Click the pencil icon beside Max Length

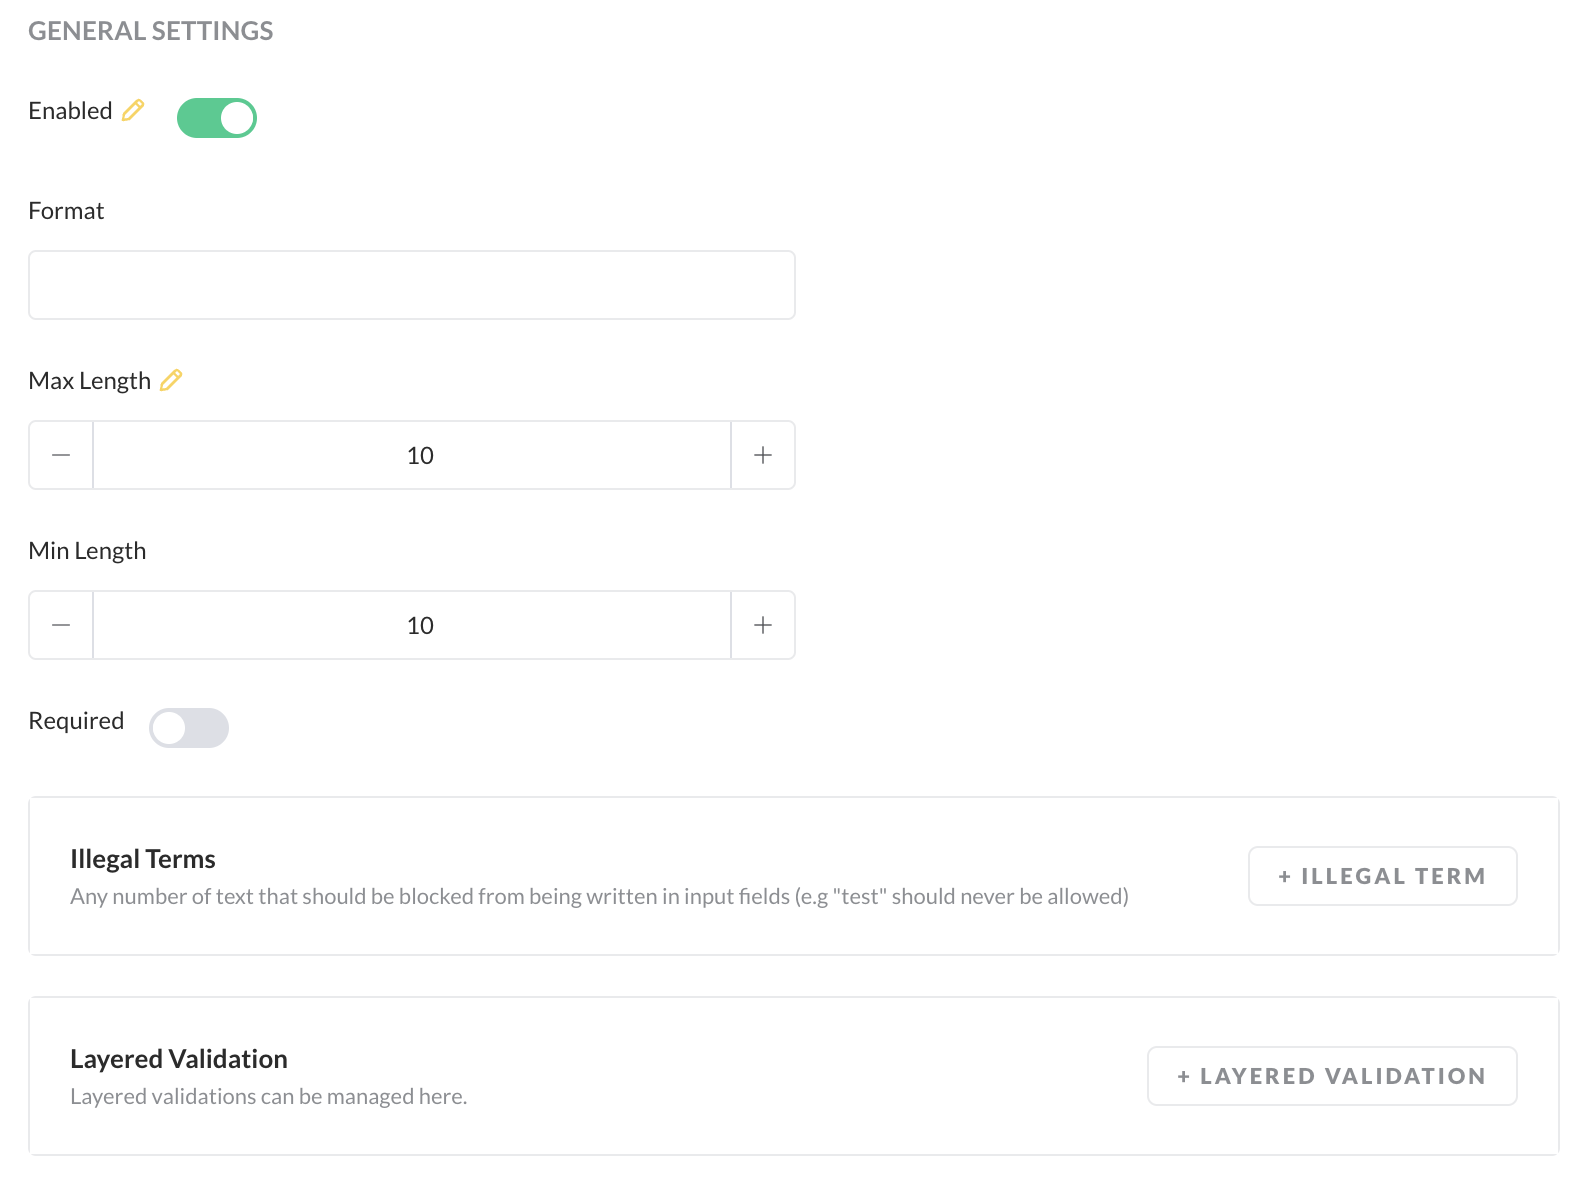click(x=171, y=380)
